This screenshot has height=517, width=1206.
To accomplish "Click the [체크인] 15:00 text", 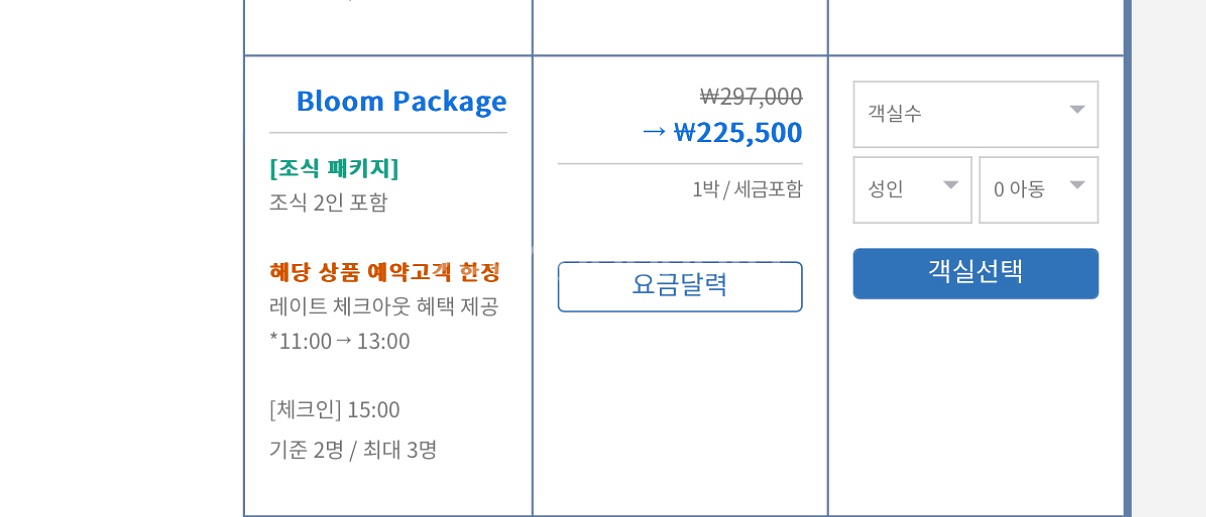I will tap(334, 409).
